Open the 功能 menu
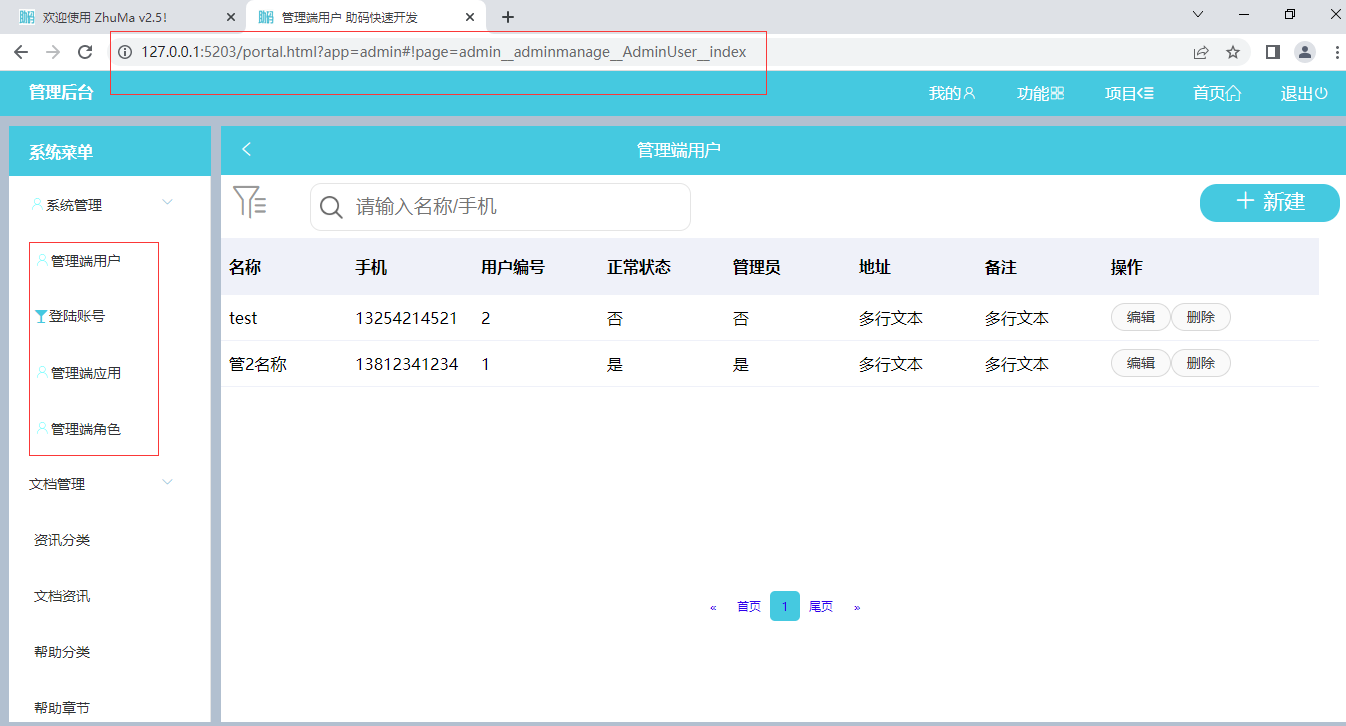 coord(1040,93)
